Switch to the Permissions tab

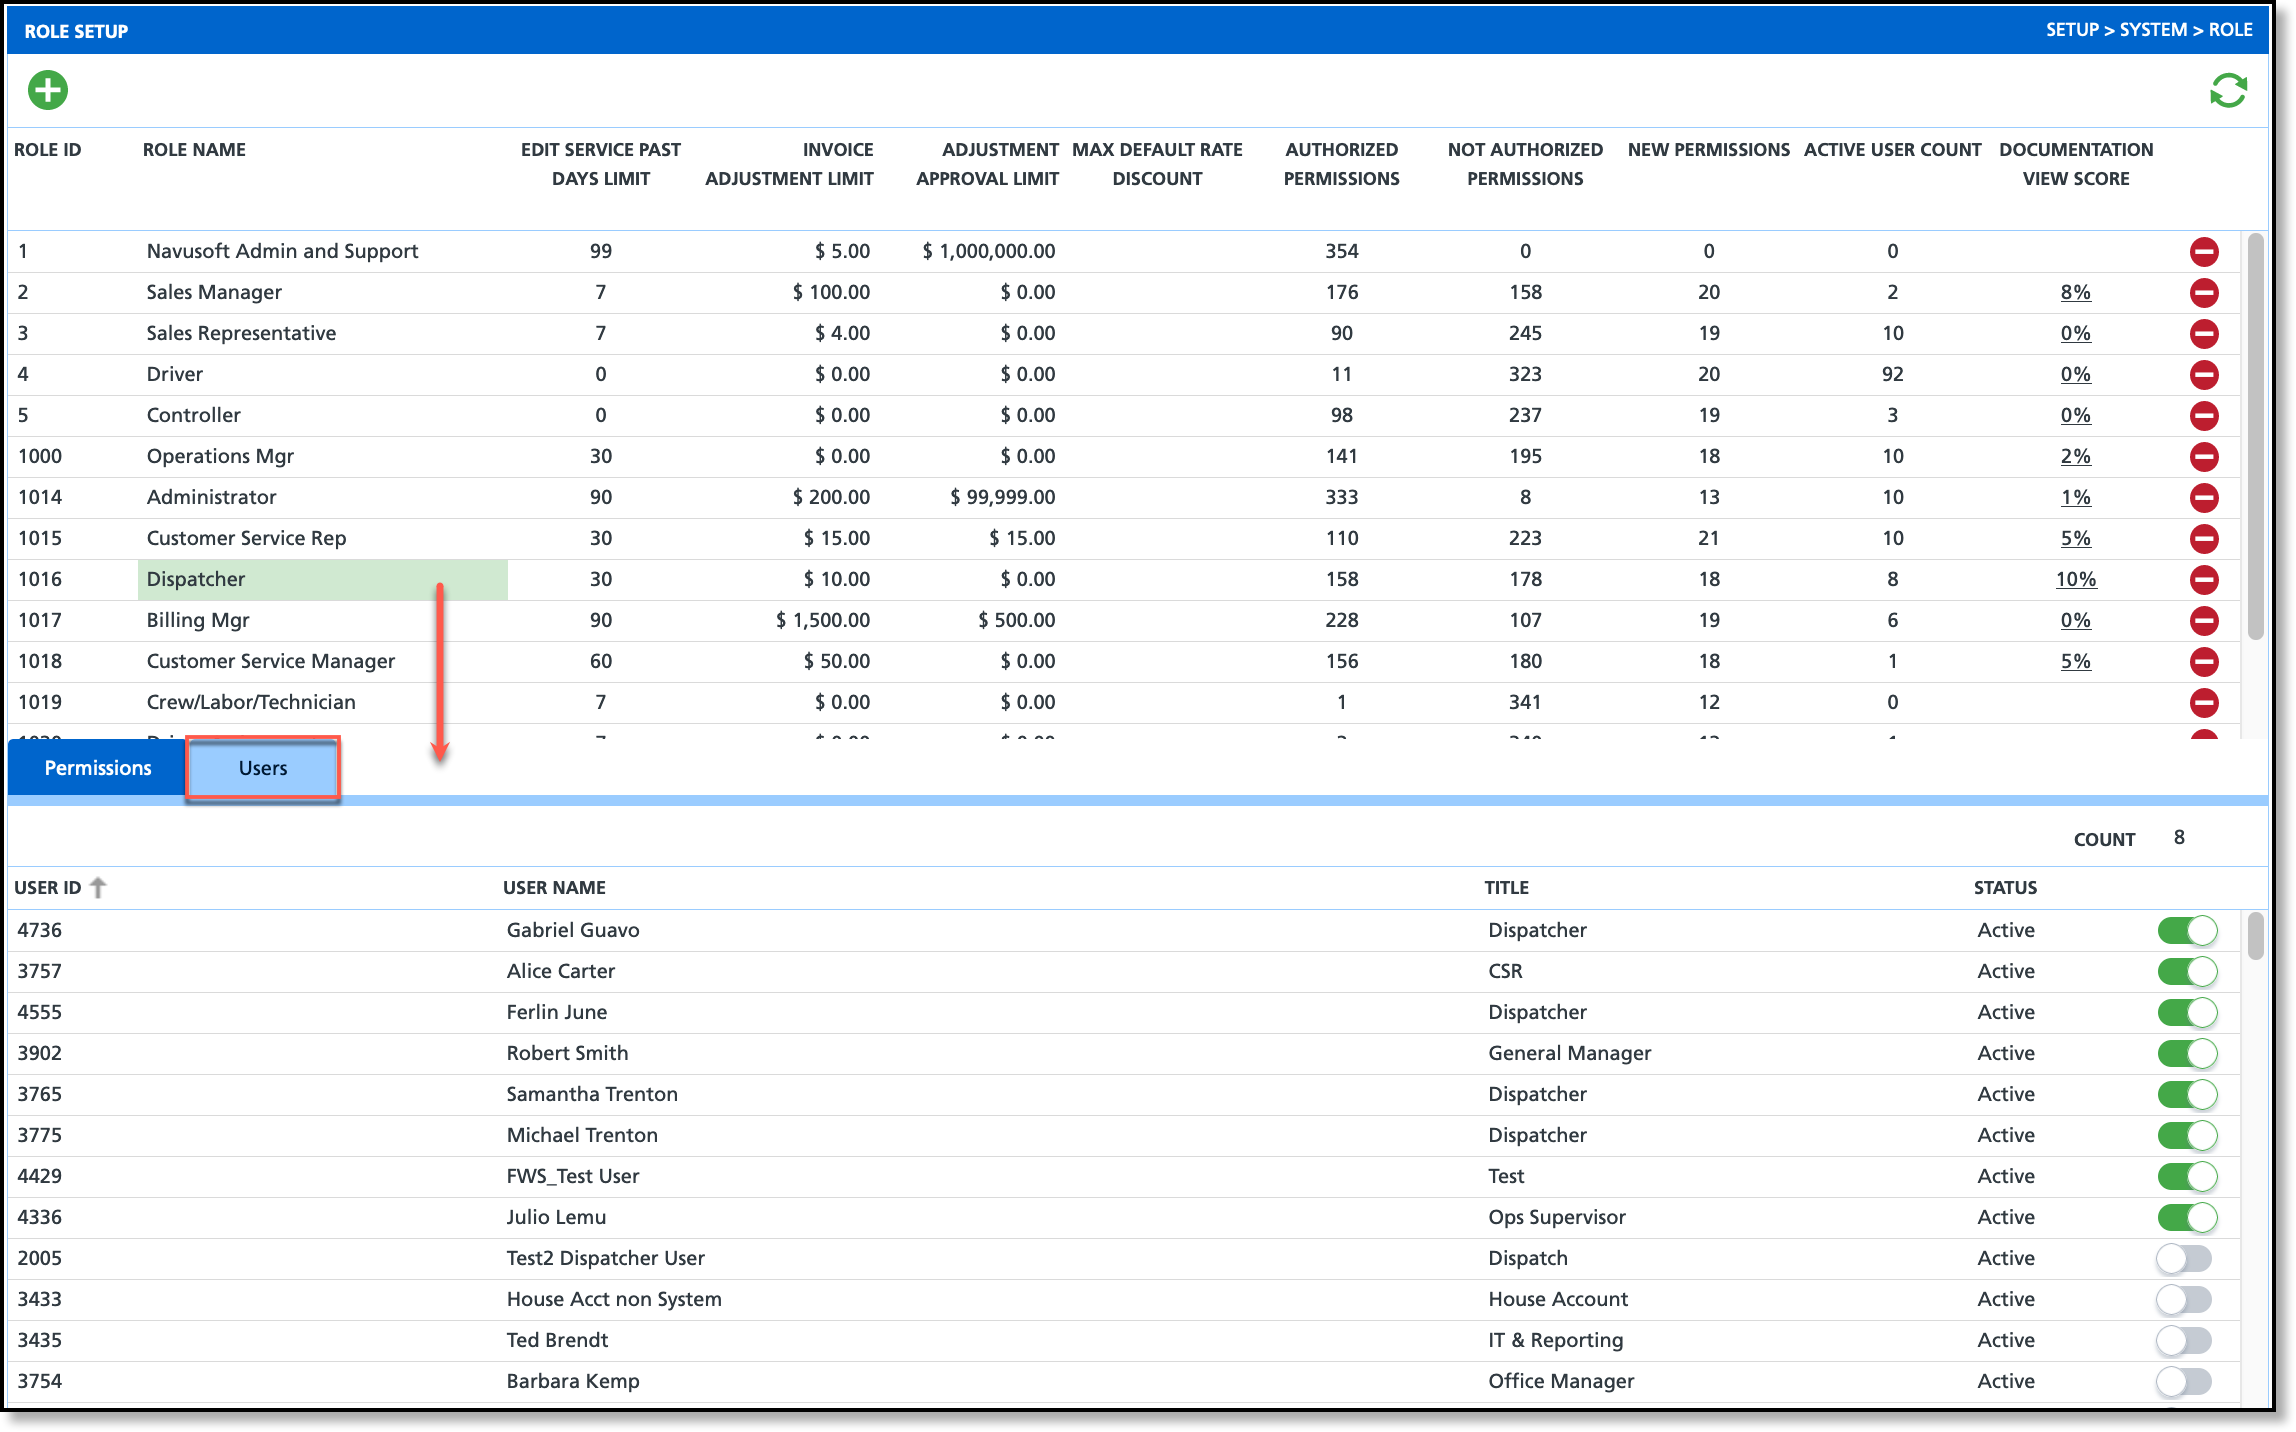coord(98,768)
